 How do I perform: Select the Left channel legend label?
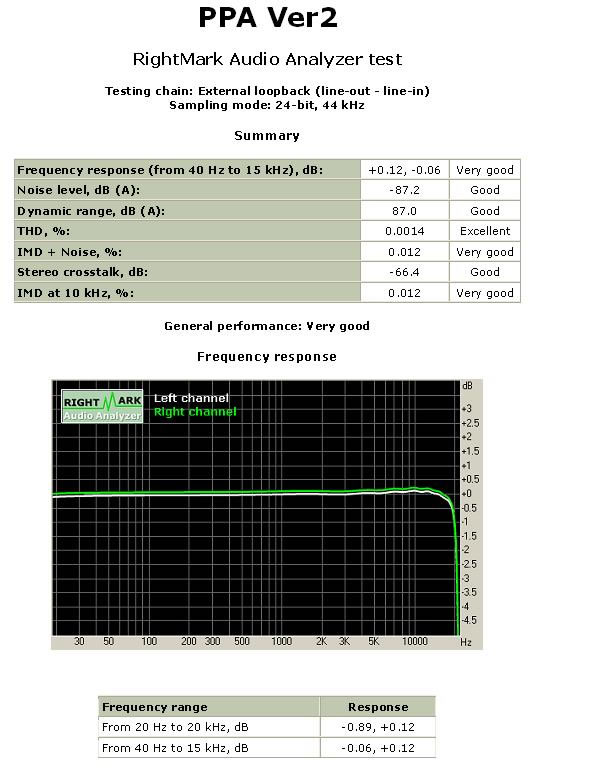click(191, 398)
